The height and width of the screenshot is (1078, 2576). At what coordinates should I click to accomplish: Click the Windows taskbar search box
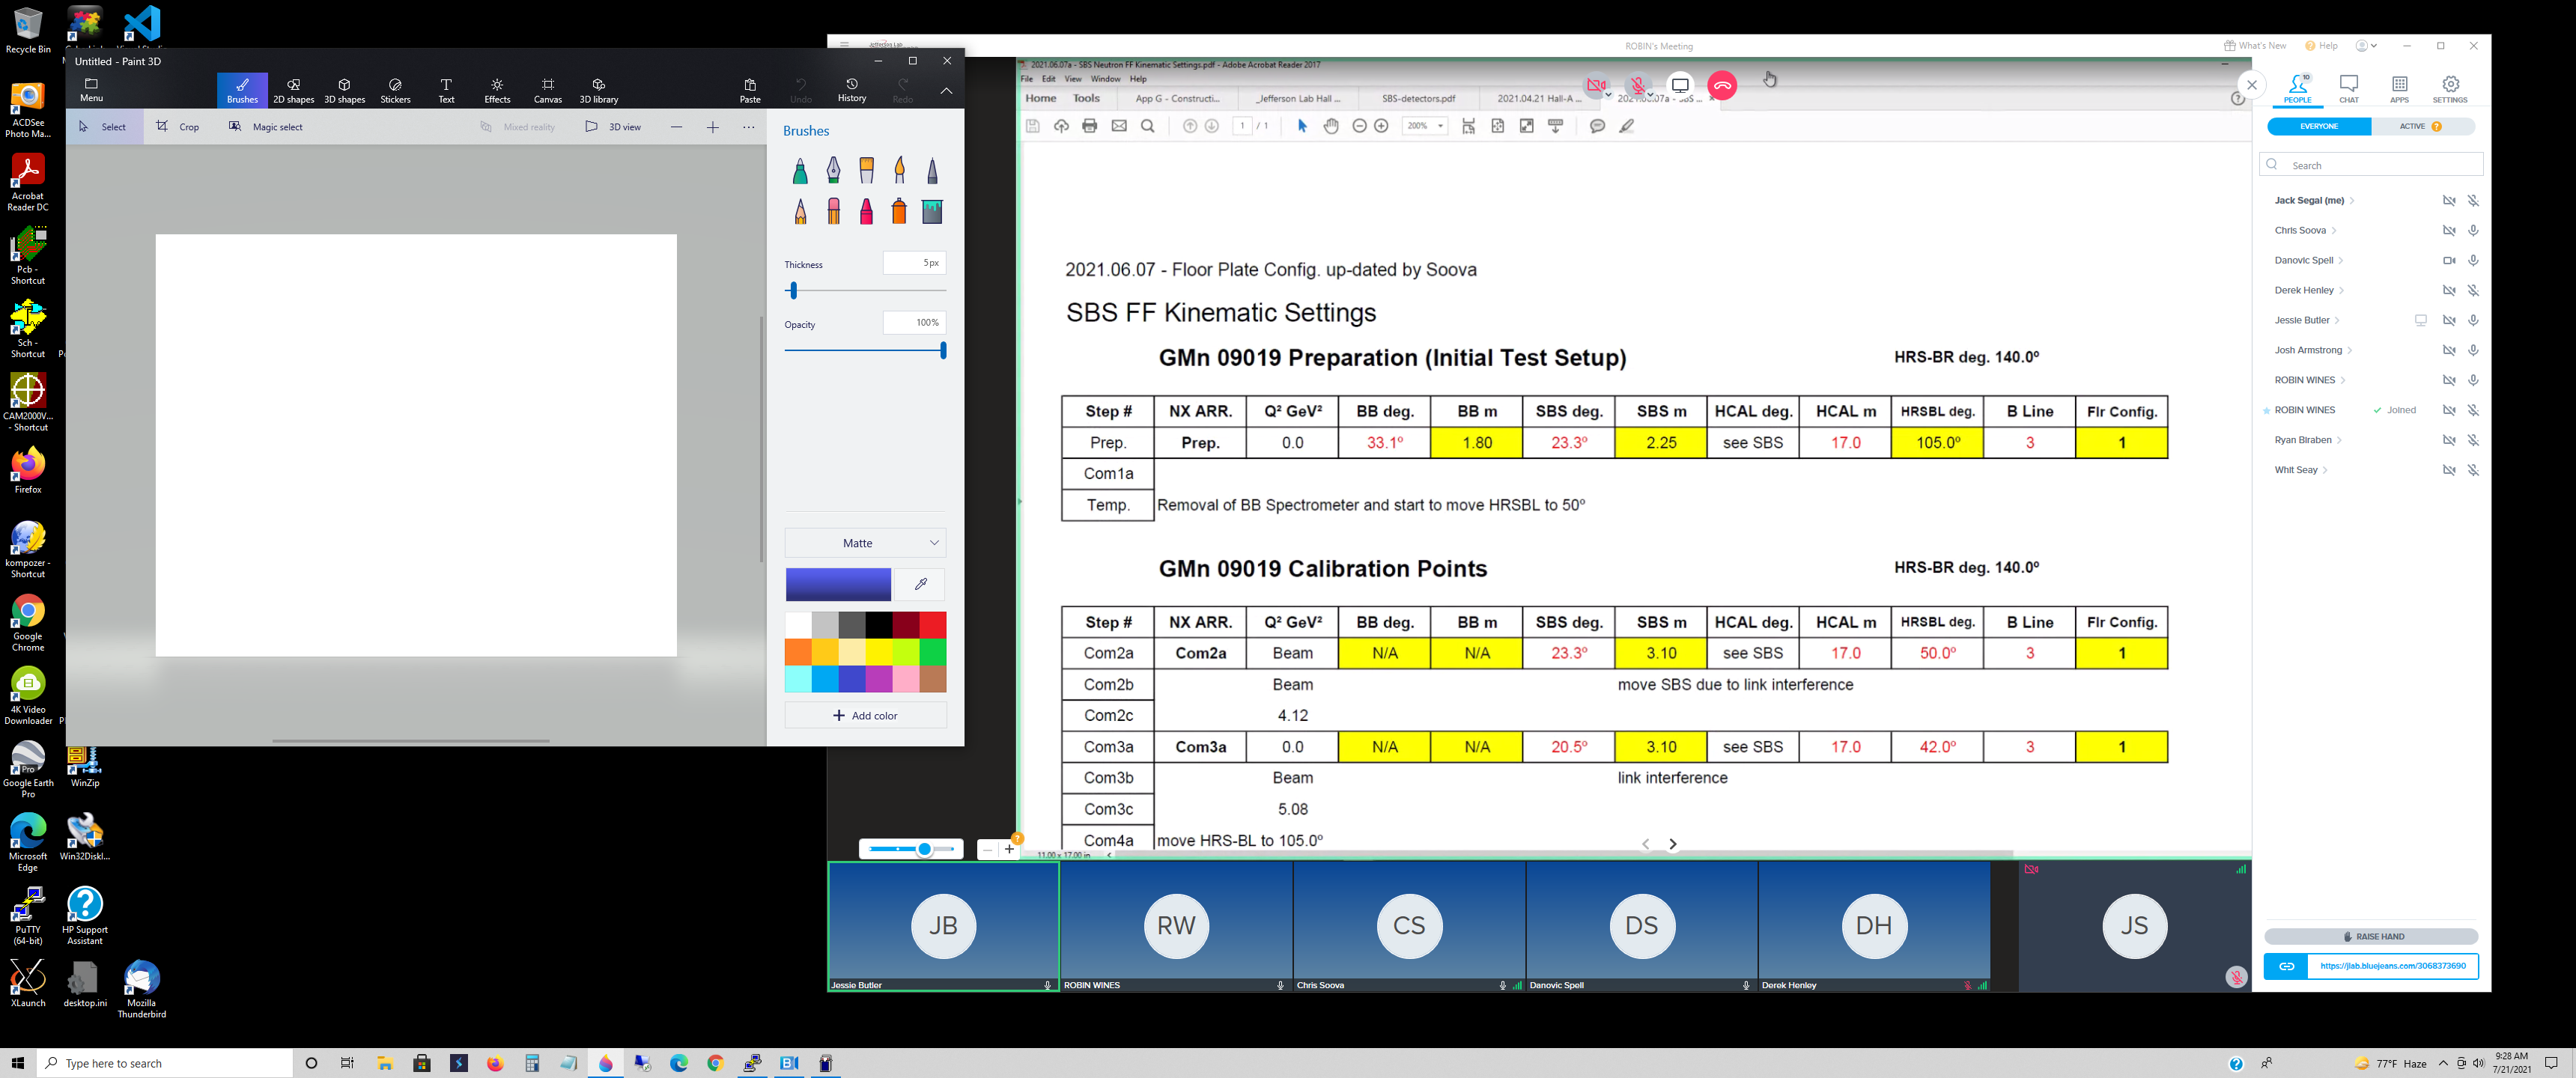[x=165, y=1063]
